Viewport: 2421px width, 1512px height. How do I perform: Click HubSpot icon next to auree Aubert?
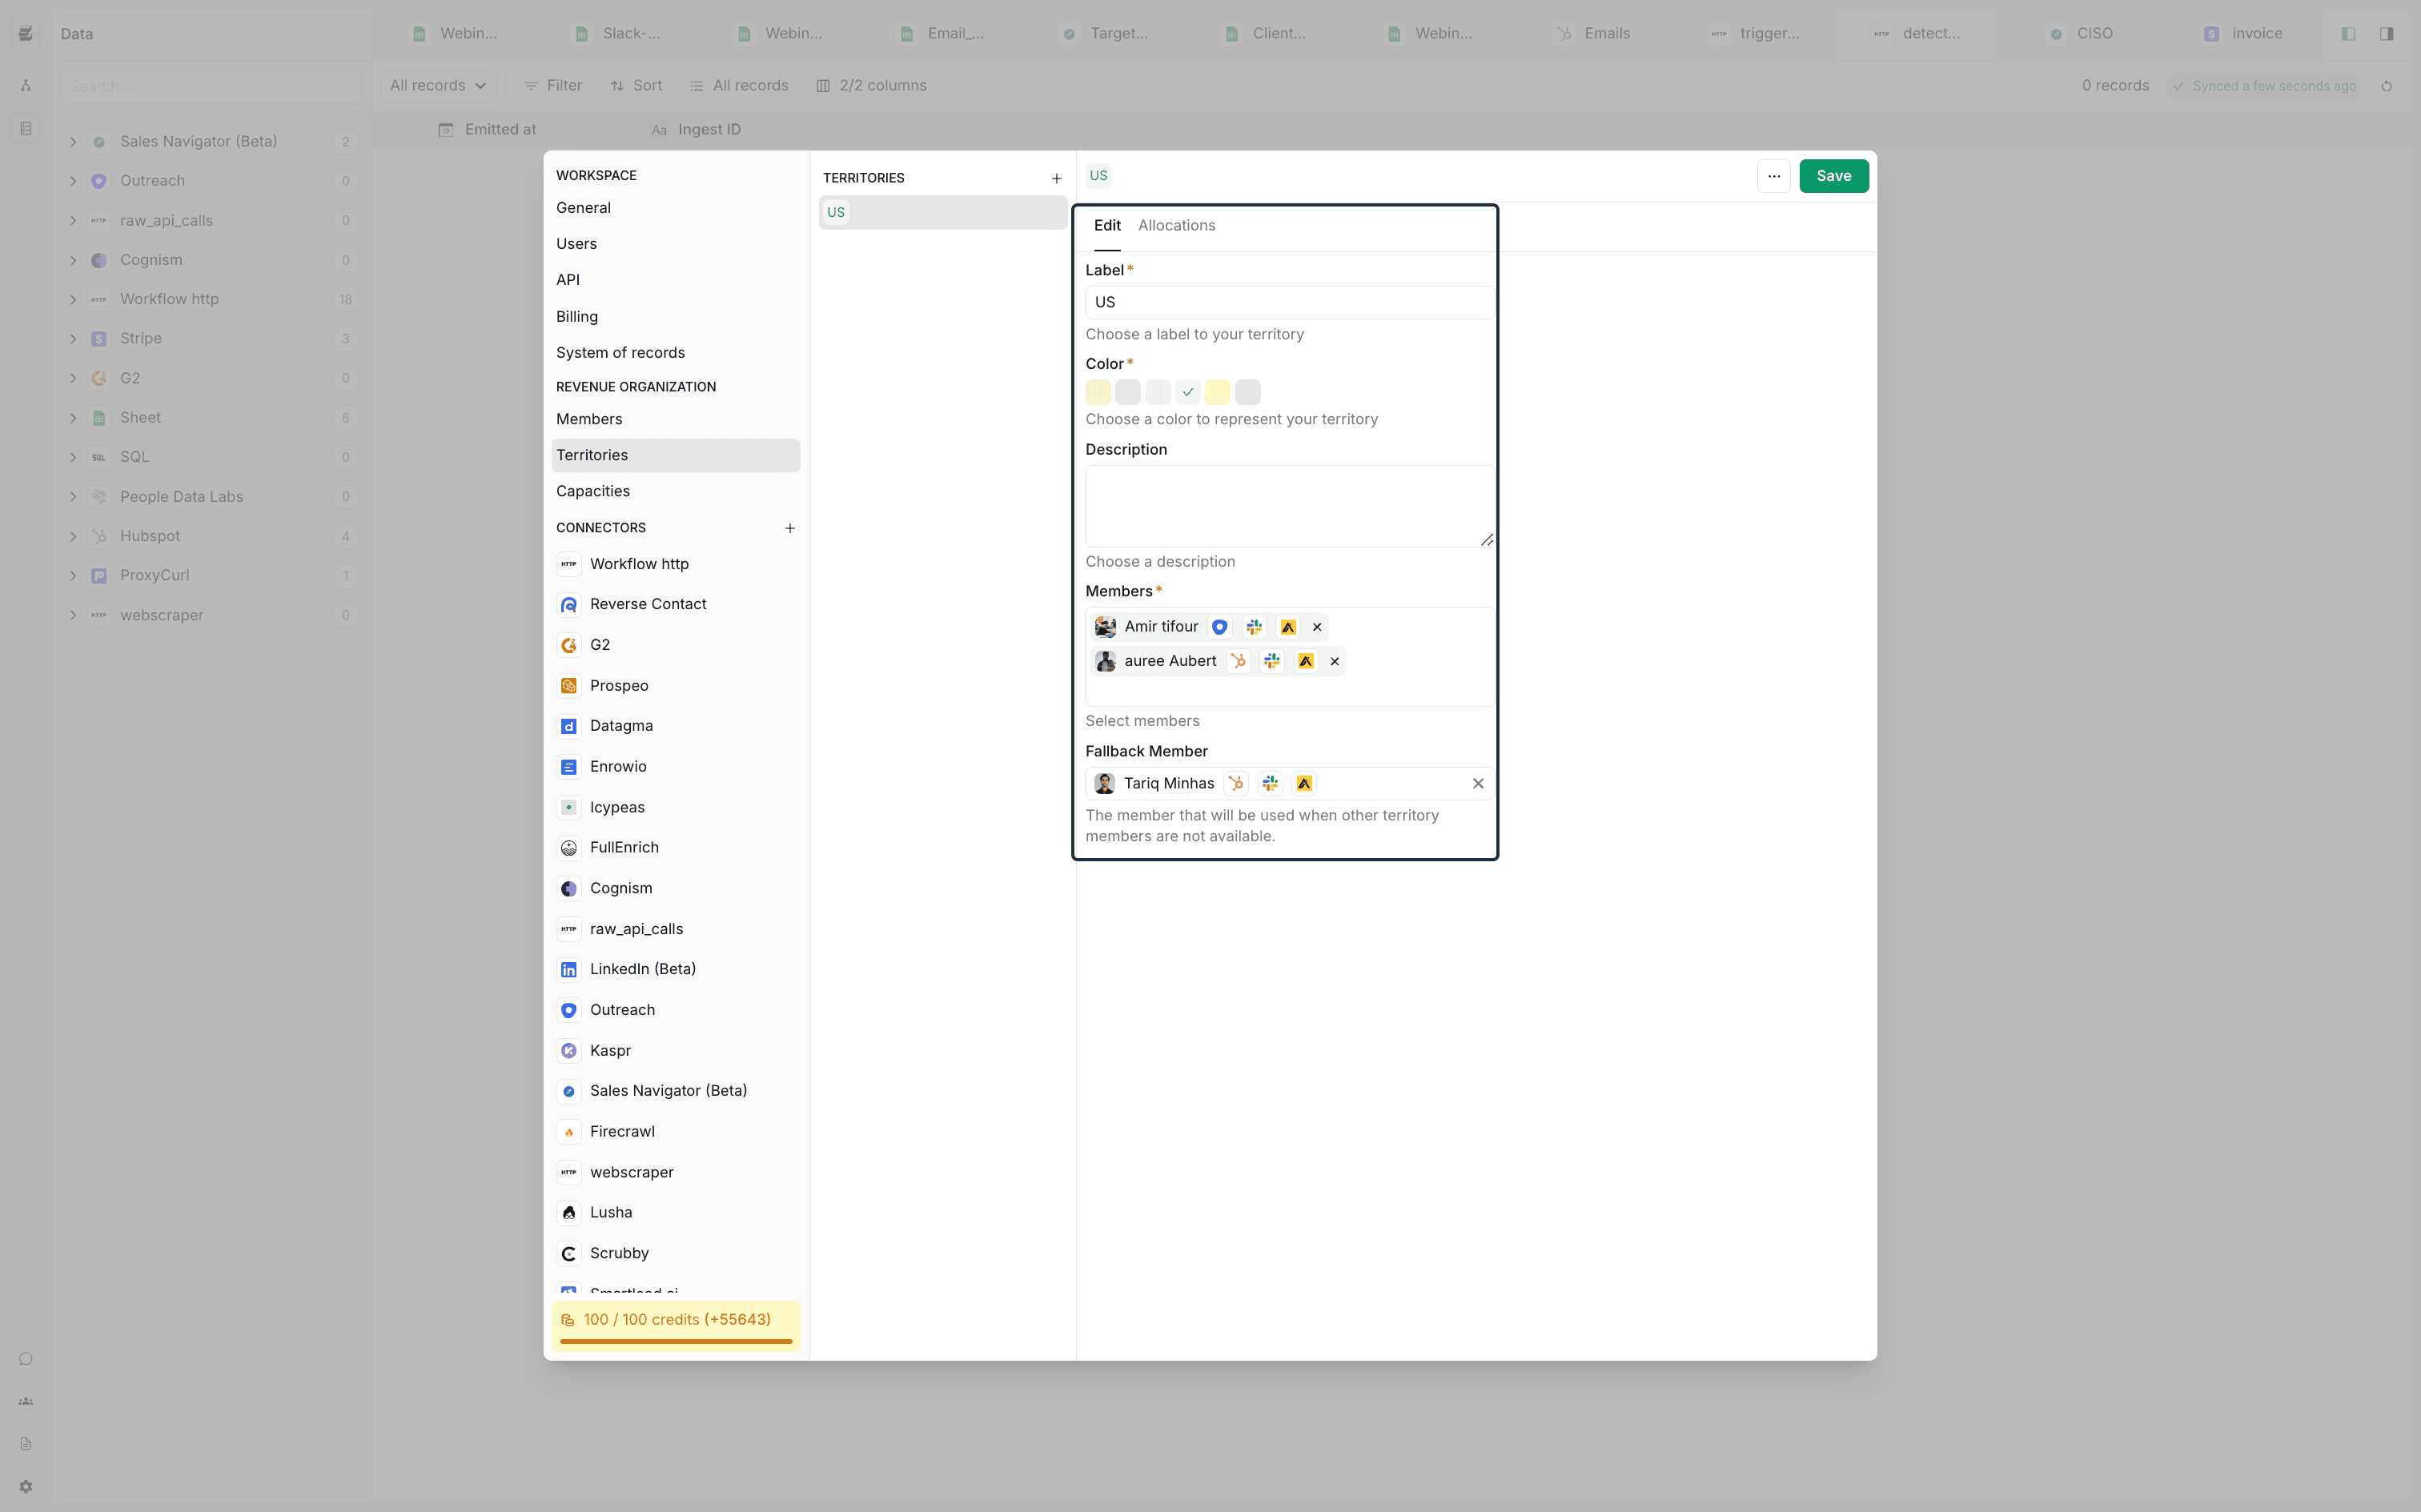click(1238, 661)
